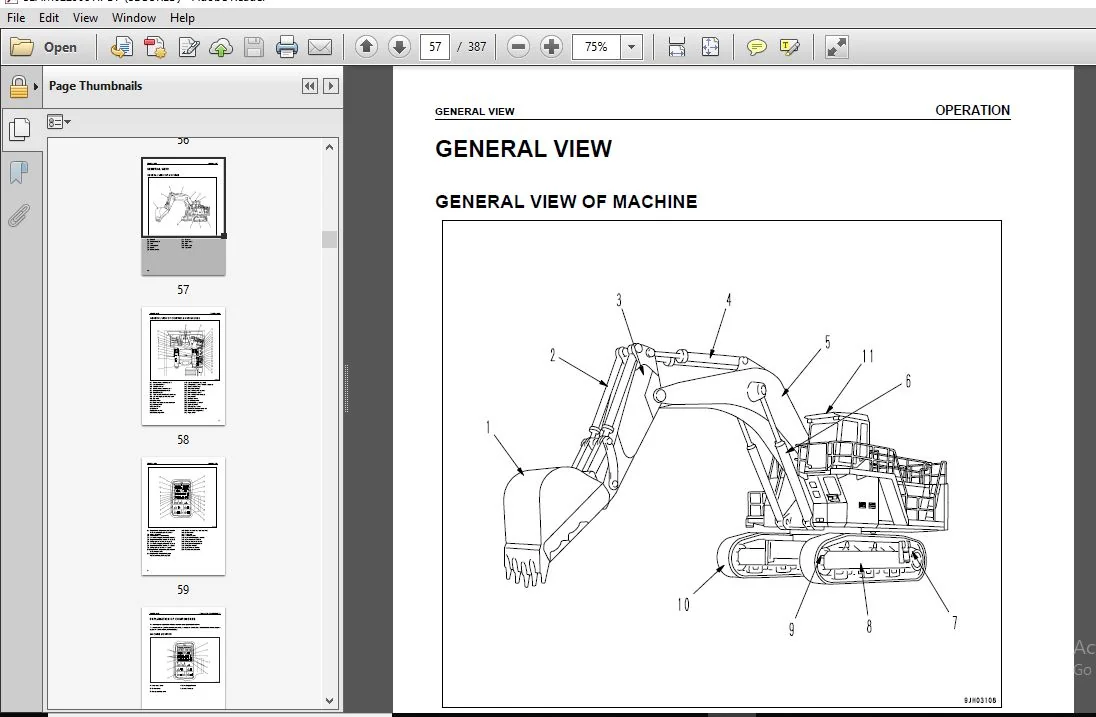
Task: Open the View menu
Action: tap(85, 17)
